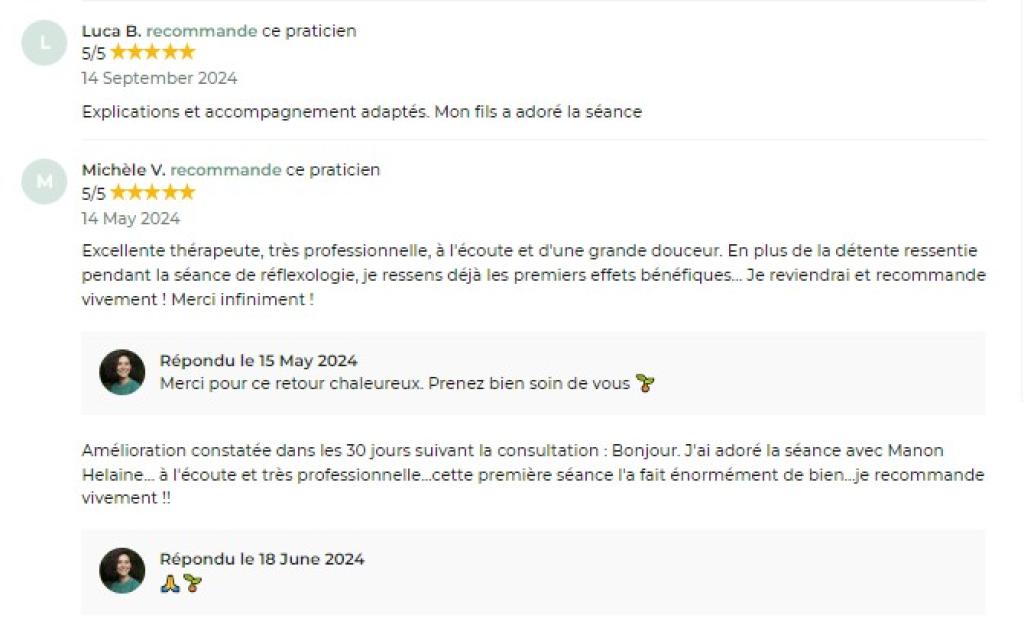Click the seedling emoji in the 15 May reply
Viewport: 1024px width, 618px height.
pyautogui.click(x=645, y=384)
